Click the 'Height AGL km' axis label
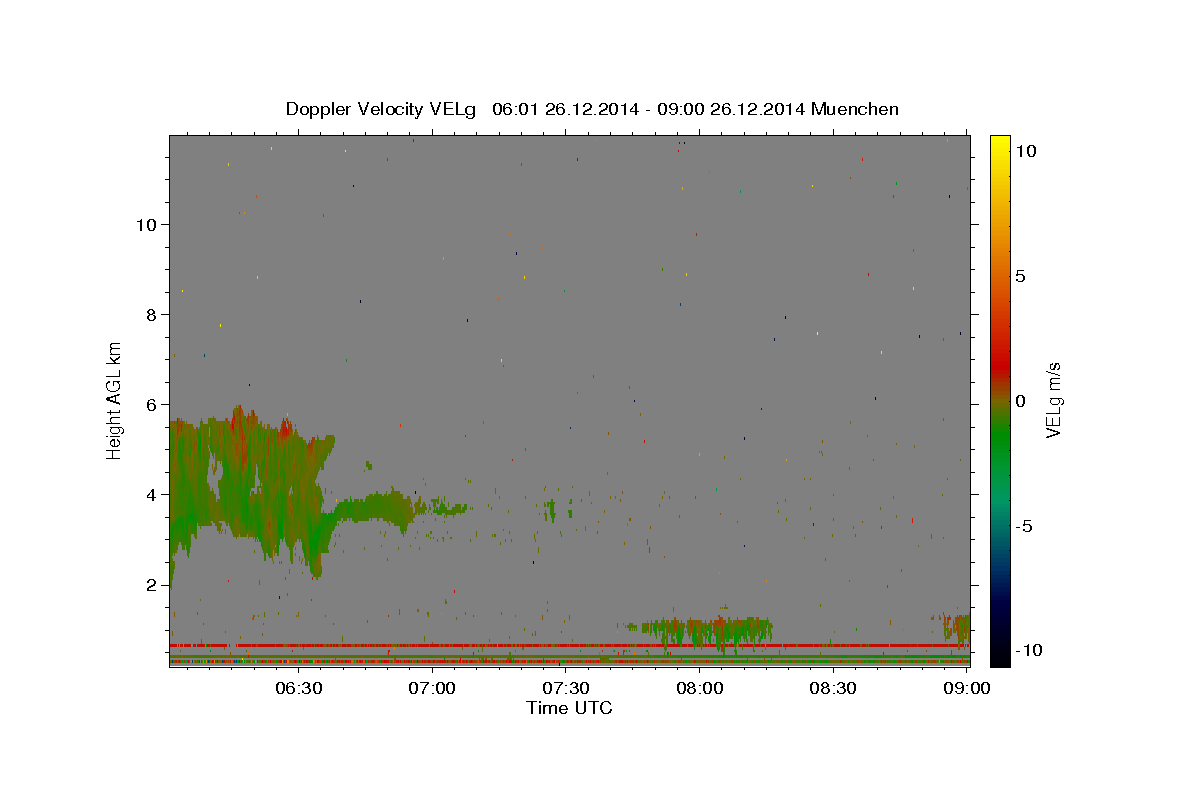Image resolution: width=1200 pixels, height=800 pixels. click(x=114, y=400)
